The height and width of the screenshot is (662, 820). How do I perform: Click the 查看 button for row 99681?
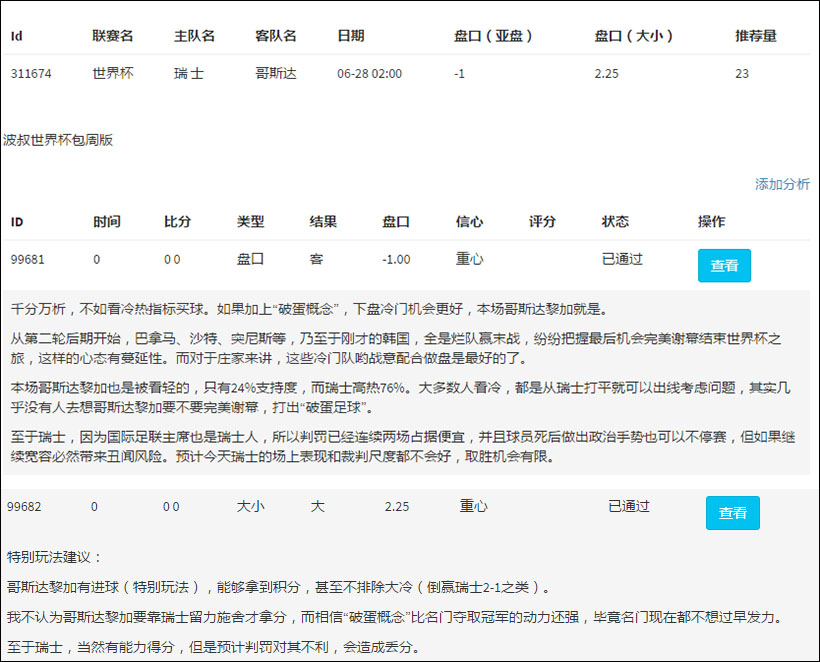click(724, 266)
